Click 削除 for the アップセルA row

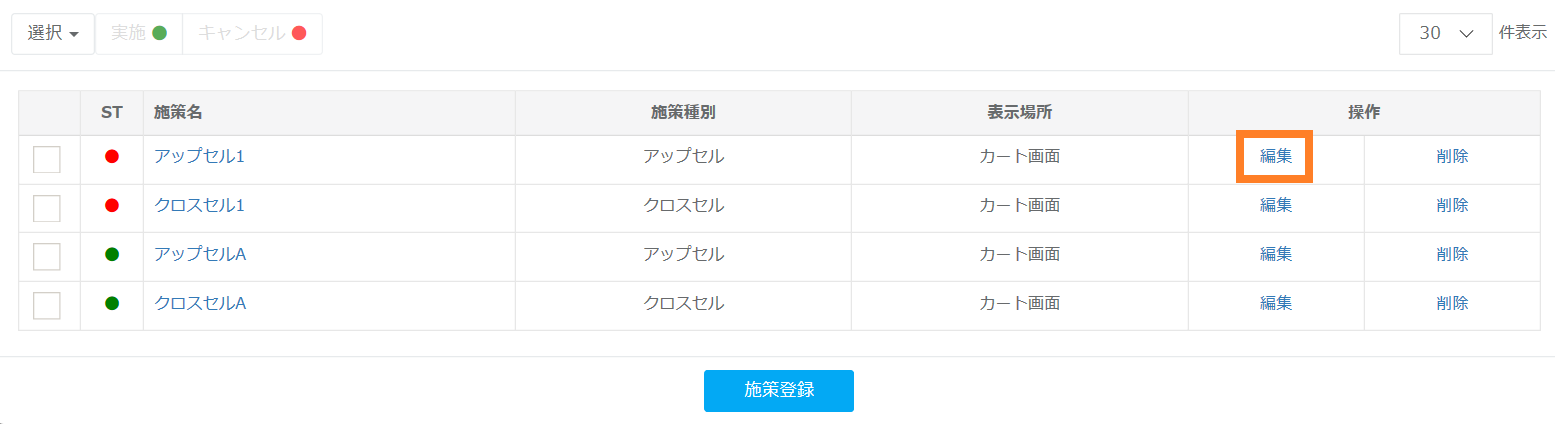tap(1452, 254)
